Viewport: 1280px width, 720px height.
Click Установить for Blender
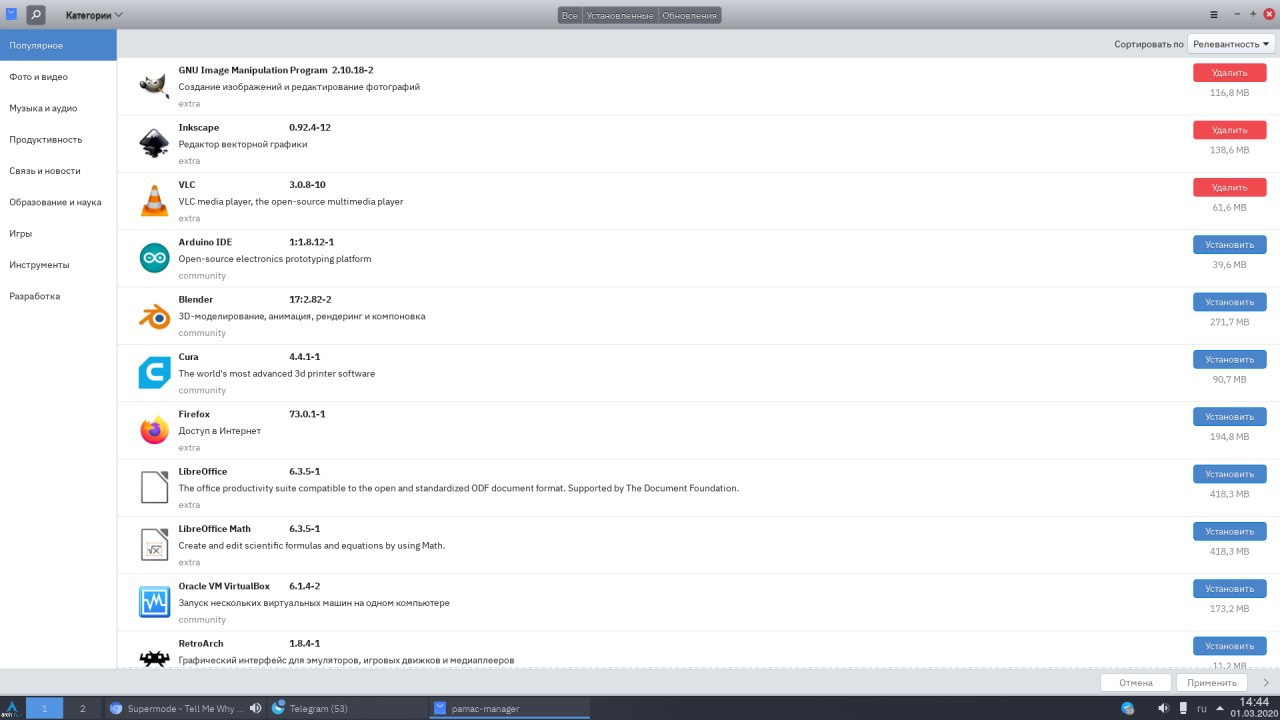point(1229,302)
